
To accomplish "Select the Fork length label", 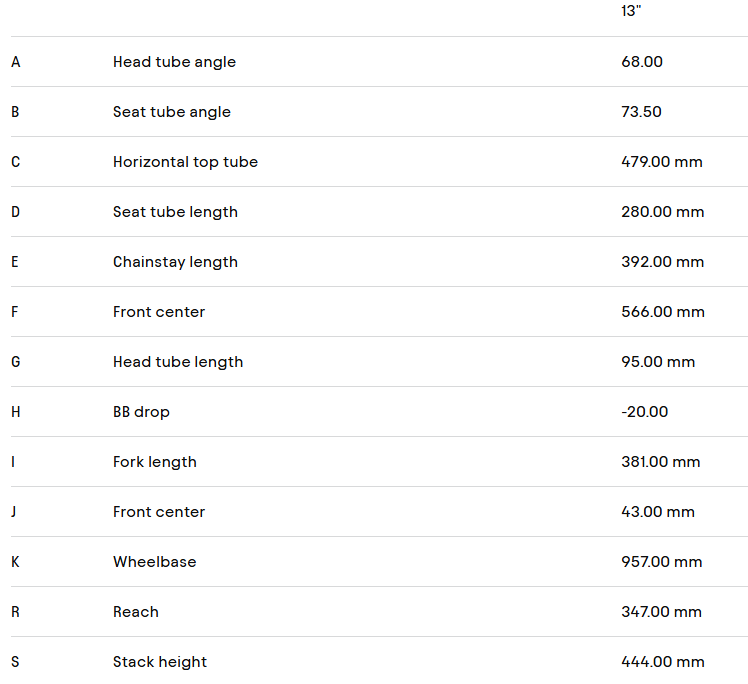I will [x=154, y=462].
